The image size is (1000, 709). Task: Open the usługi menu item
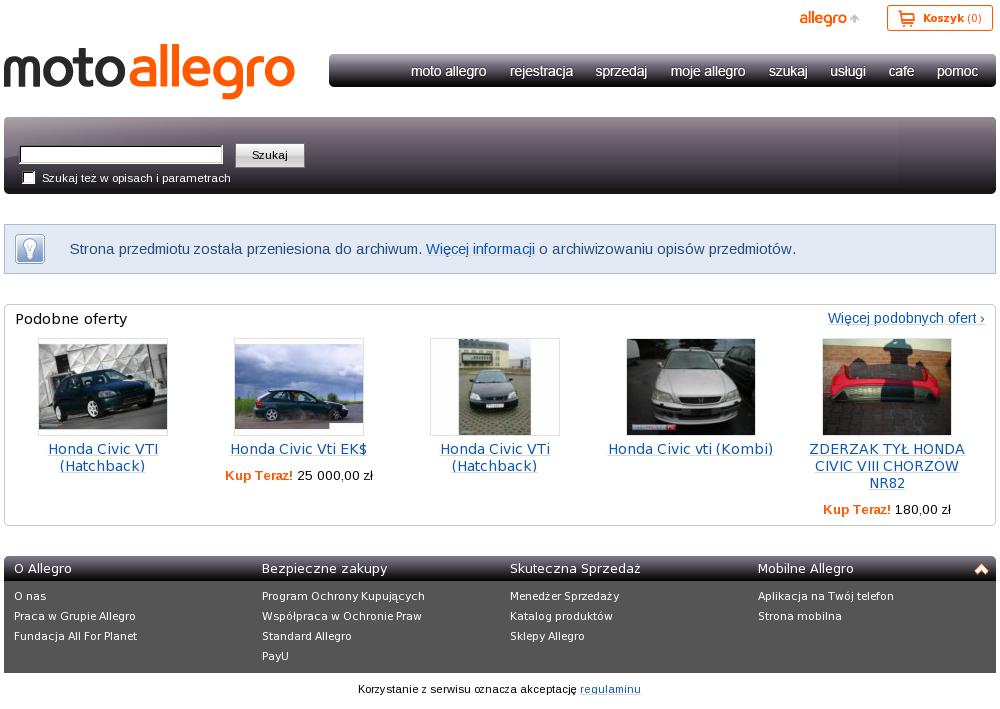click(x=848, y=71)
